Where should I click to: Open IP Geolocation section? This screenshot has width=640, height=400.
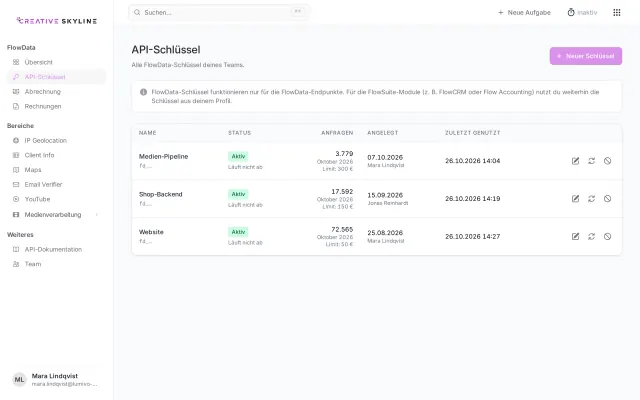pyautogui.click(x=56, y=140)
